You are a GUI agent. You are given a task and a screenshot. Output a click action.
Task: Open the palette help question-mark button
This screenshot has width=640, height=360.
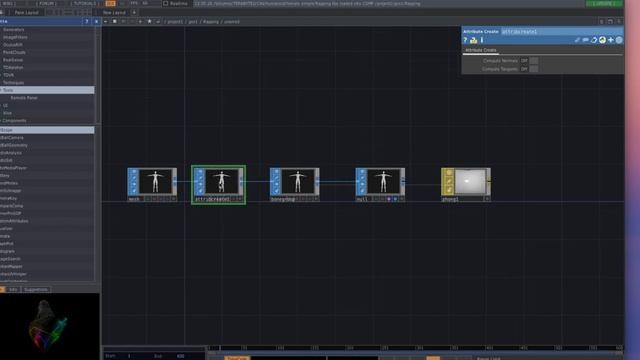87,21
